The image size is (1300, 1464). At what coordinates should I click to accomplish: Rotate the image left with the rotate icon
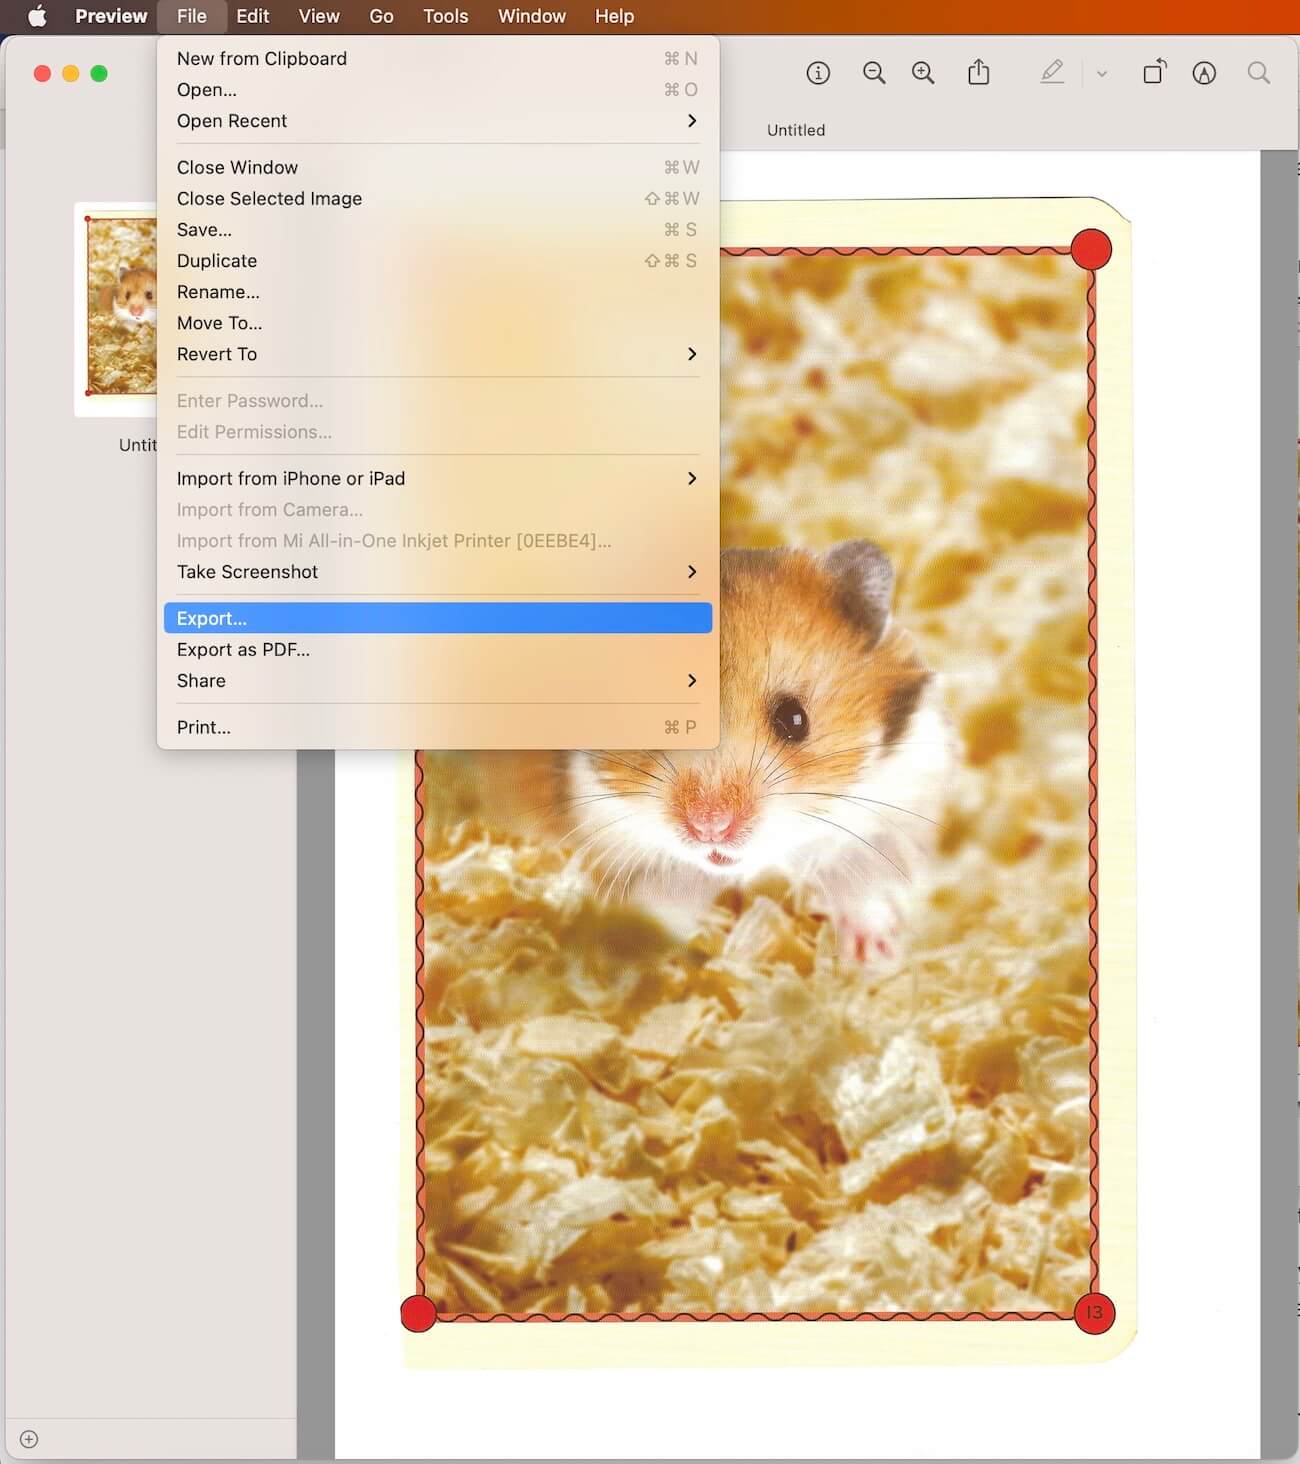point(1154,72)
